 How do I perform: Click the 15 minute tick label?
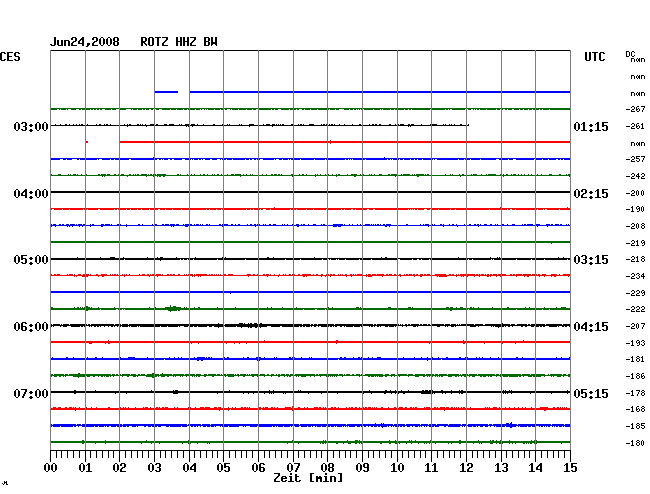pyautogui.click(x=570, y=468)
